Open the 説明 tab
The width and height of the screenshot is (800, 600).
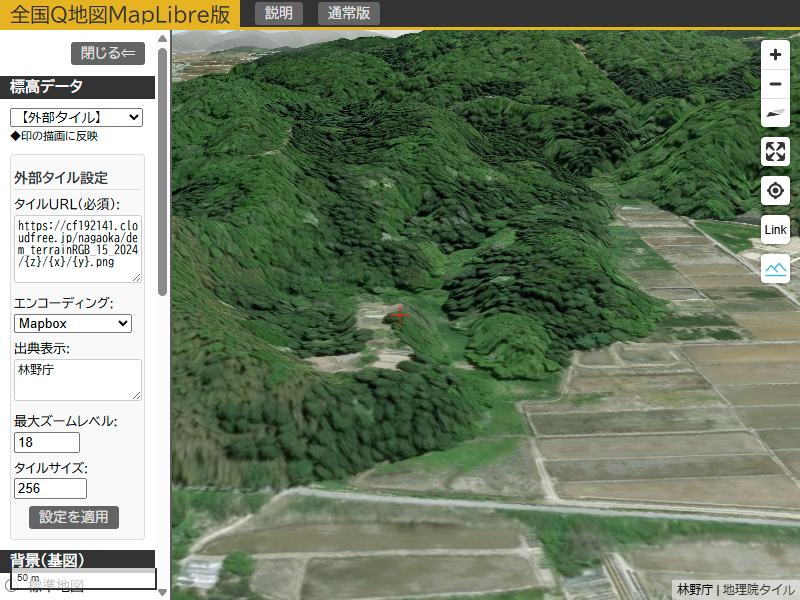point(279,13)
